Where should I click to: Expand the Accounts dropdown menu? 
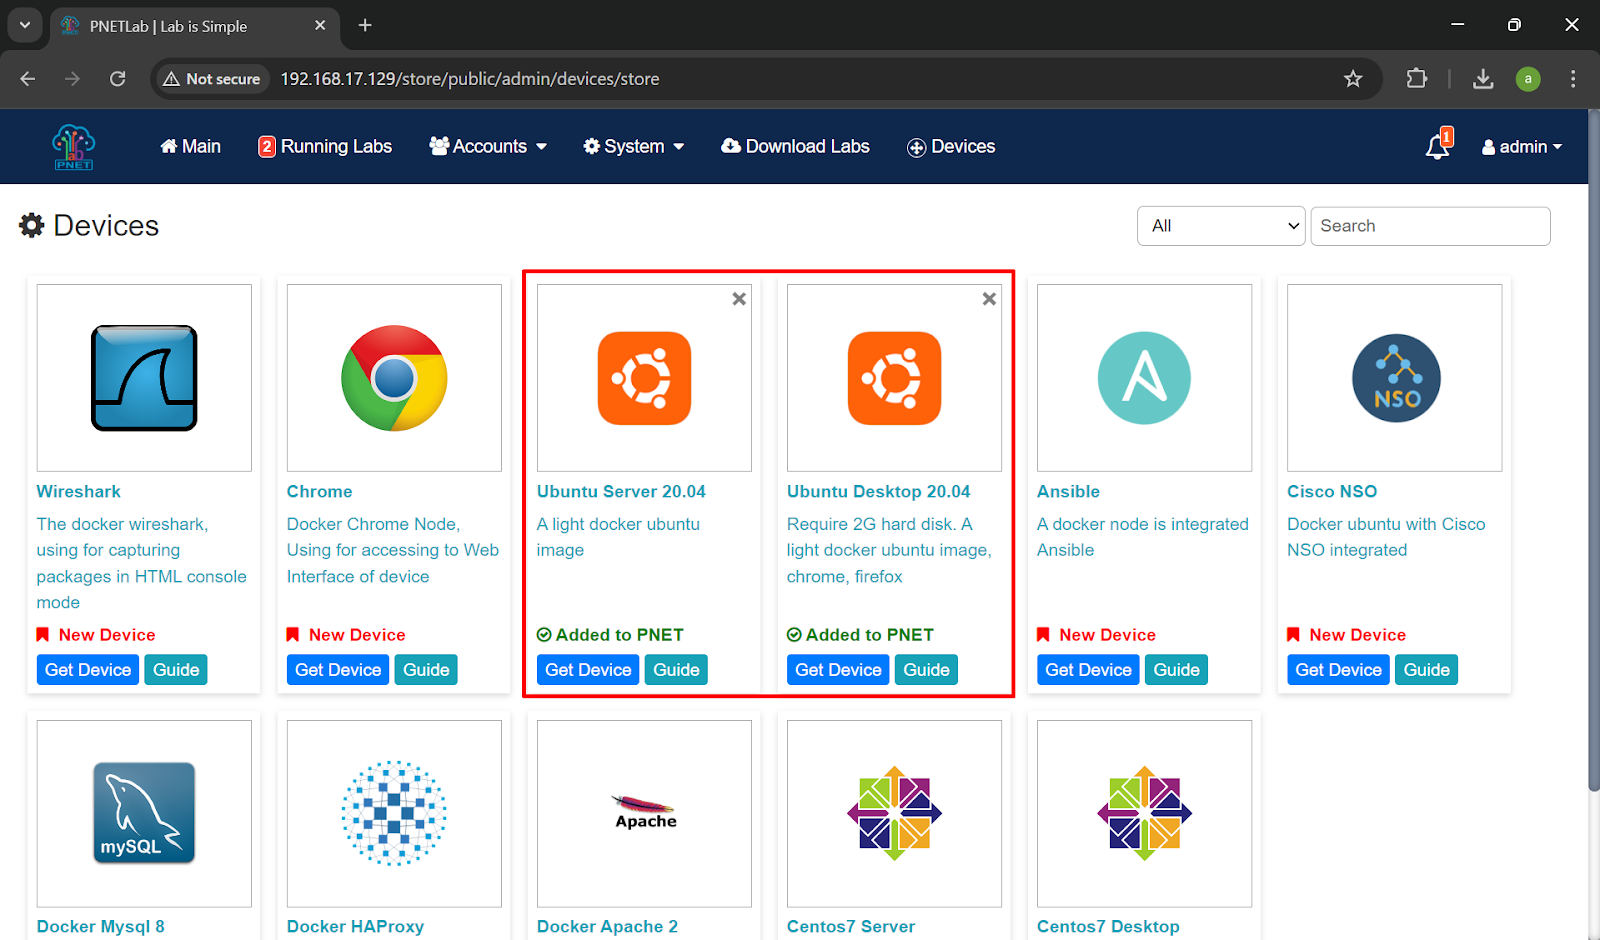coord(488,146)
